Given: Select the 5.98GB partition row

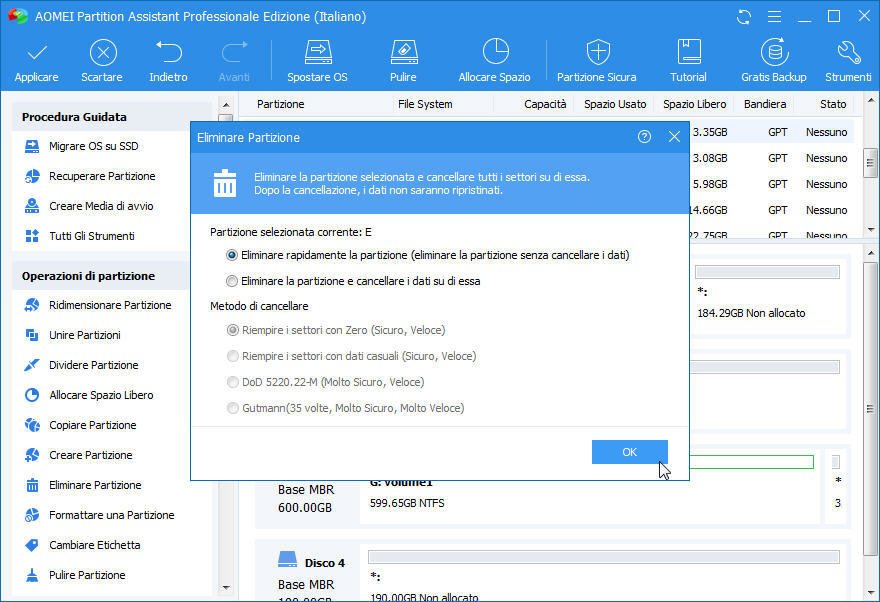Looking at the screenshot, I should (772, 184).
